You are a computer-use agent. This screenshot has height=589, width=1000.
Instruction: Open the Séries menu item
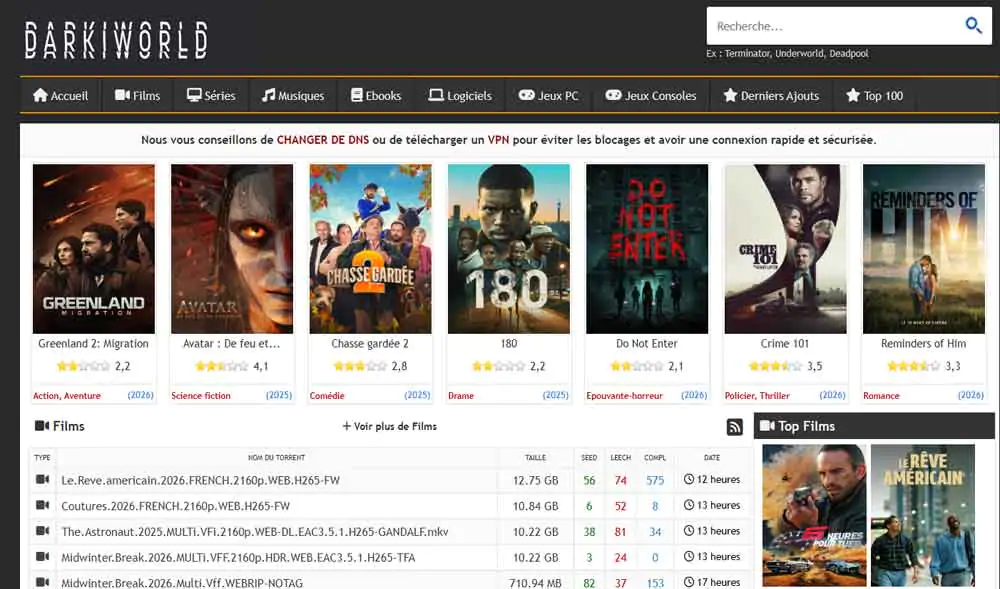(211, 96)
